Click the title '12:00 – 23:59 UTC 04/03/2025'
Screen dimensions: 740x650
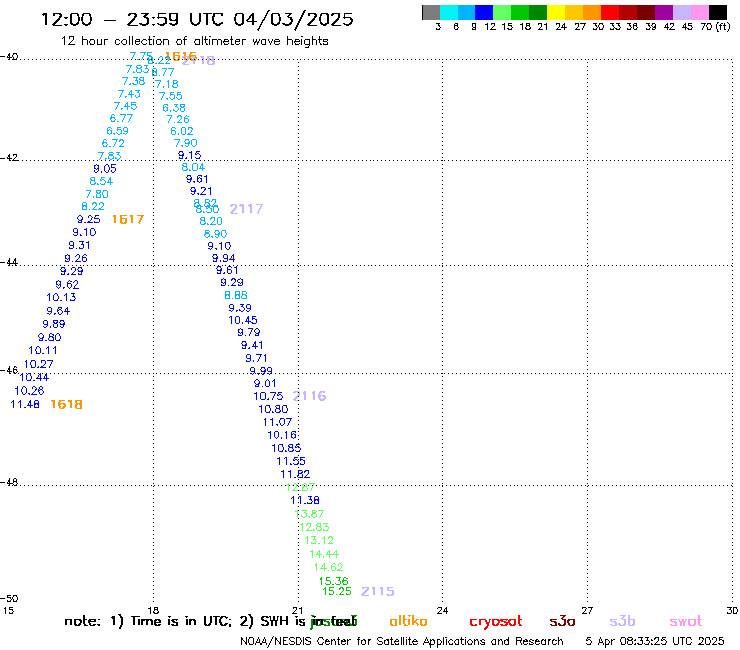coord(197,19)
